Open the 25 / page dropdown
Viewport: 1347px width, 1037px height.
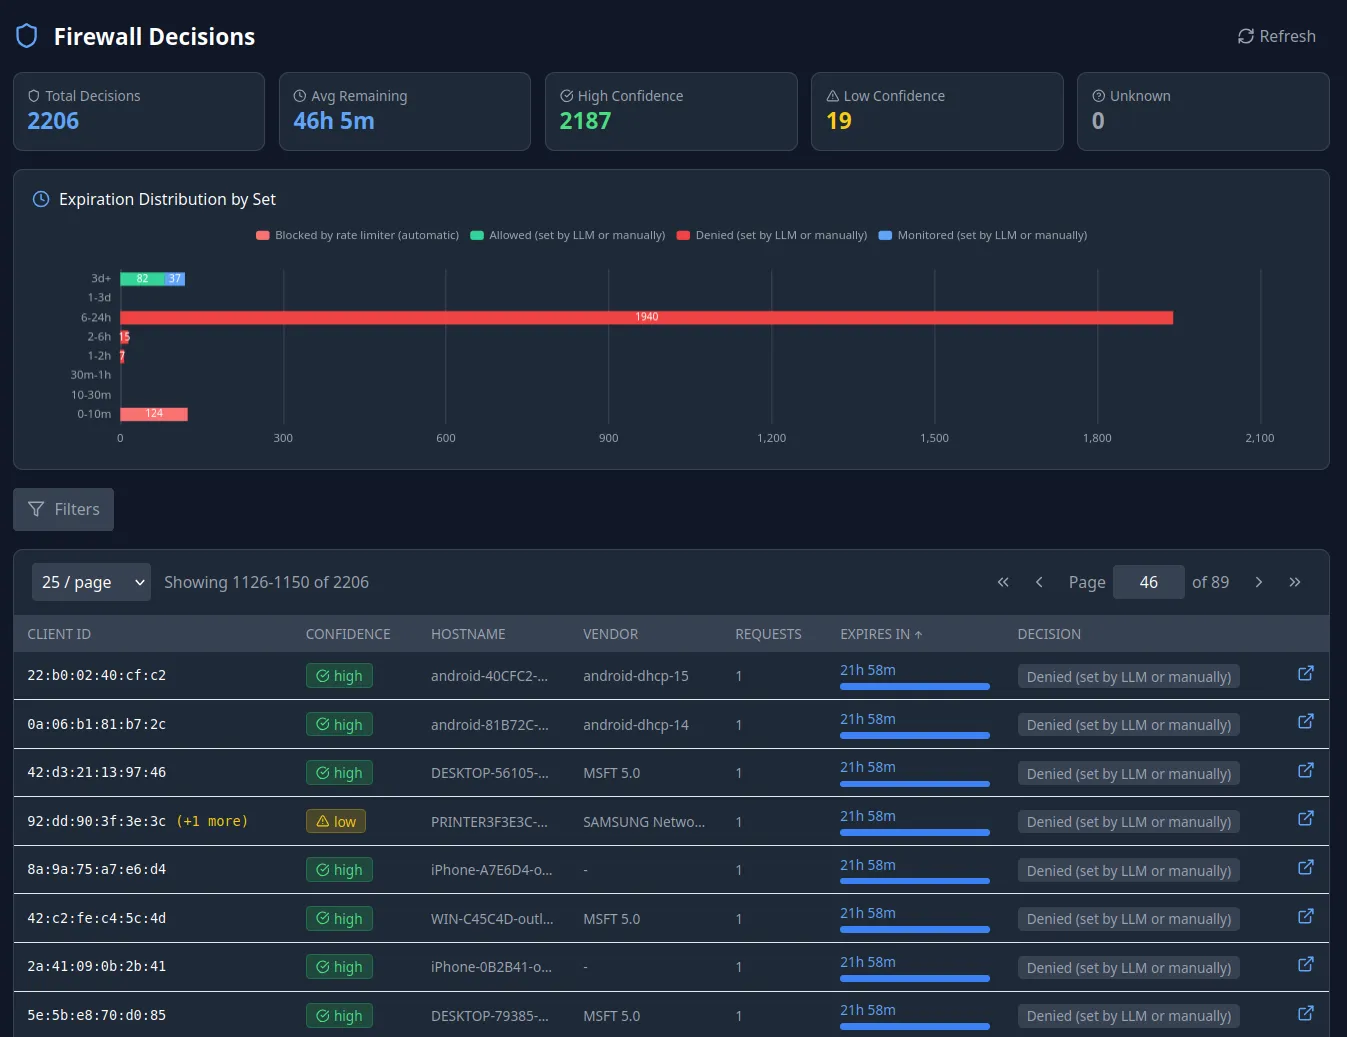[92, 582]
